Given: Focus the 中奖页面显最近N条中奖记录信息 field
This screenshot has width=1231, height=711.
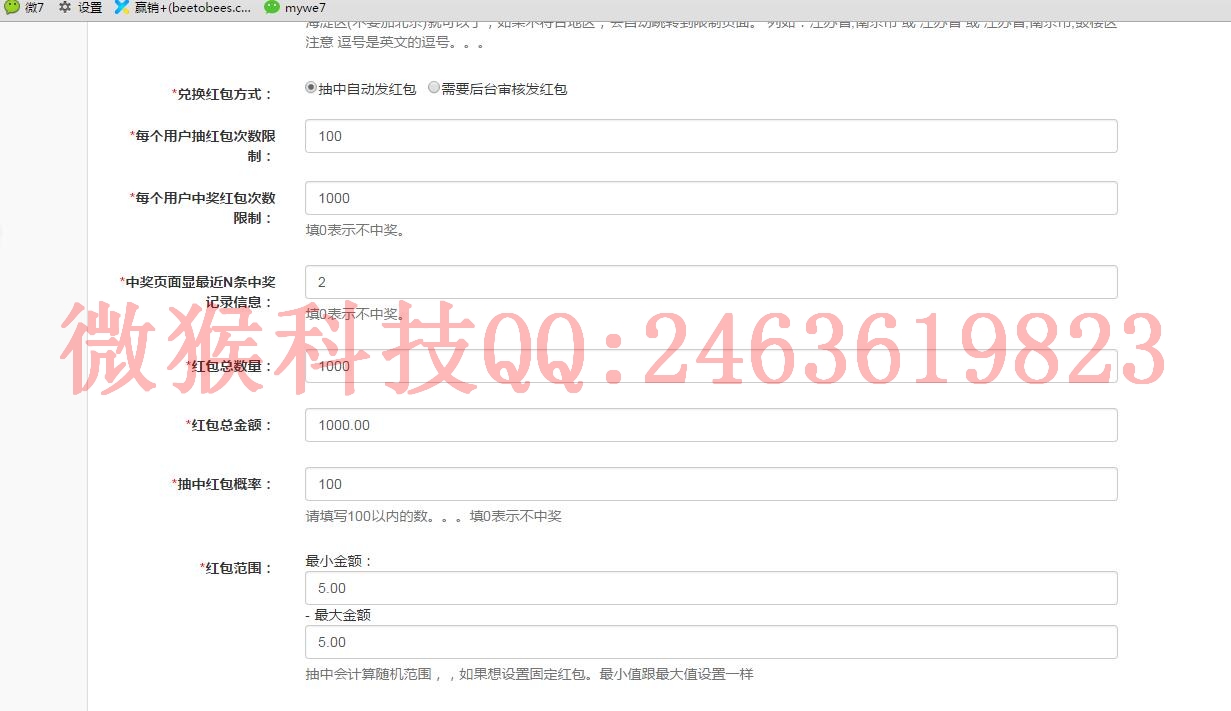Looking at the screenshot, I should [711, 282].
